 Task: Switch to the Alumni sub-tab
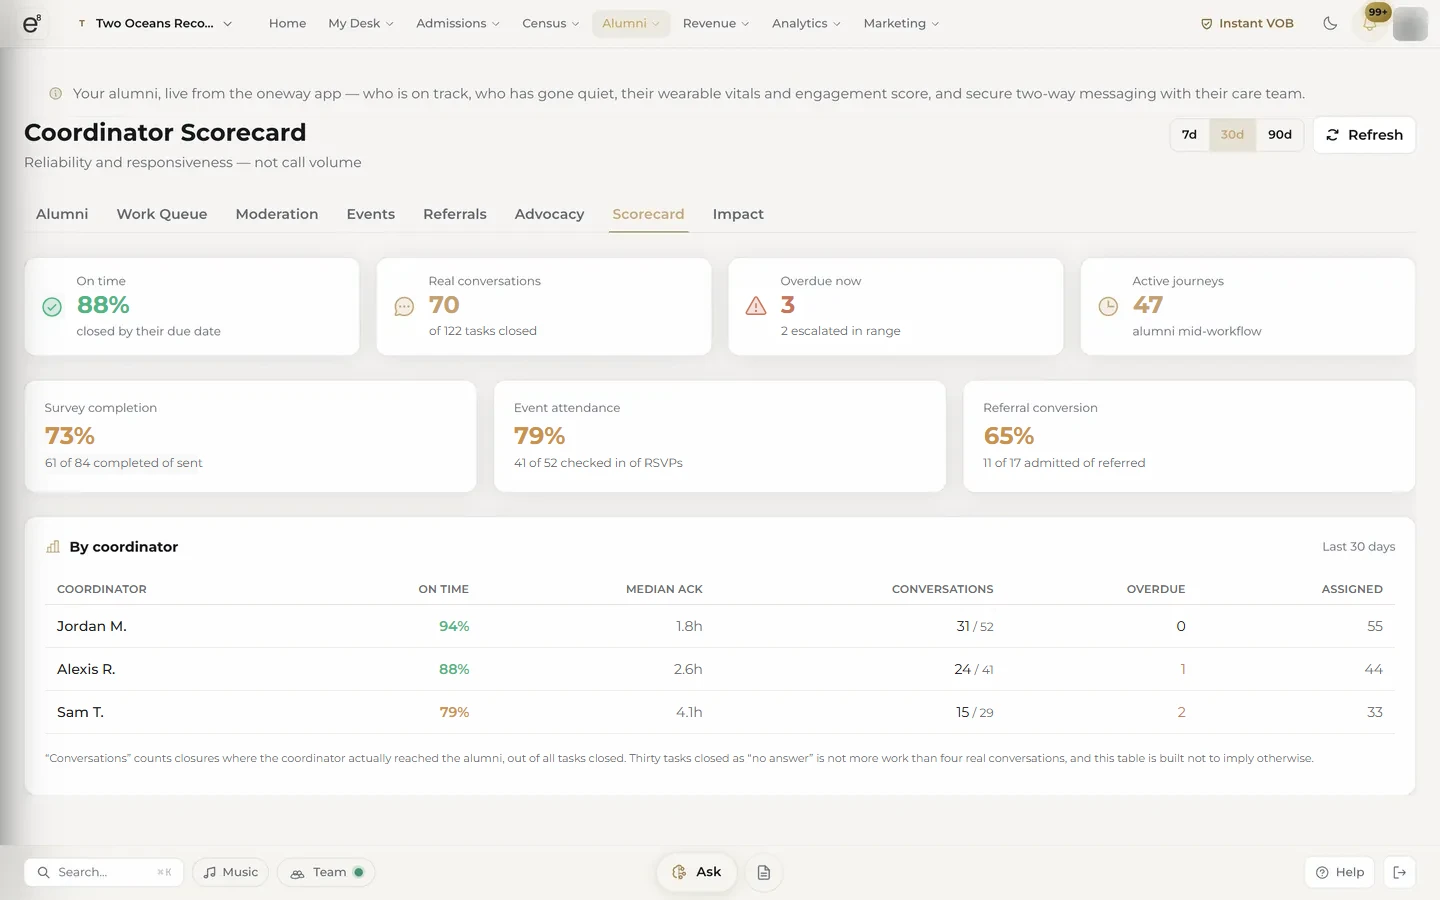(62, 214)
